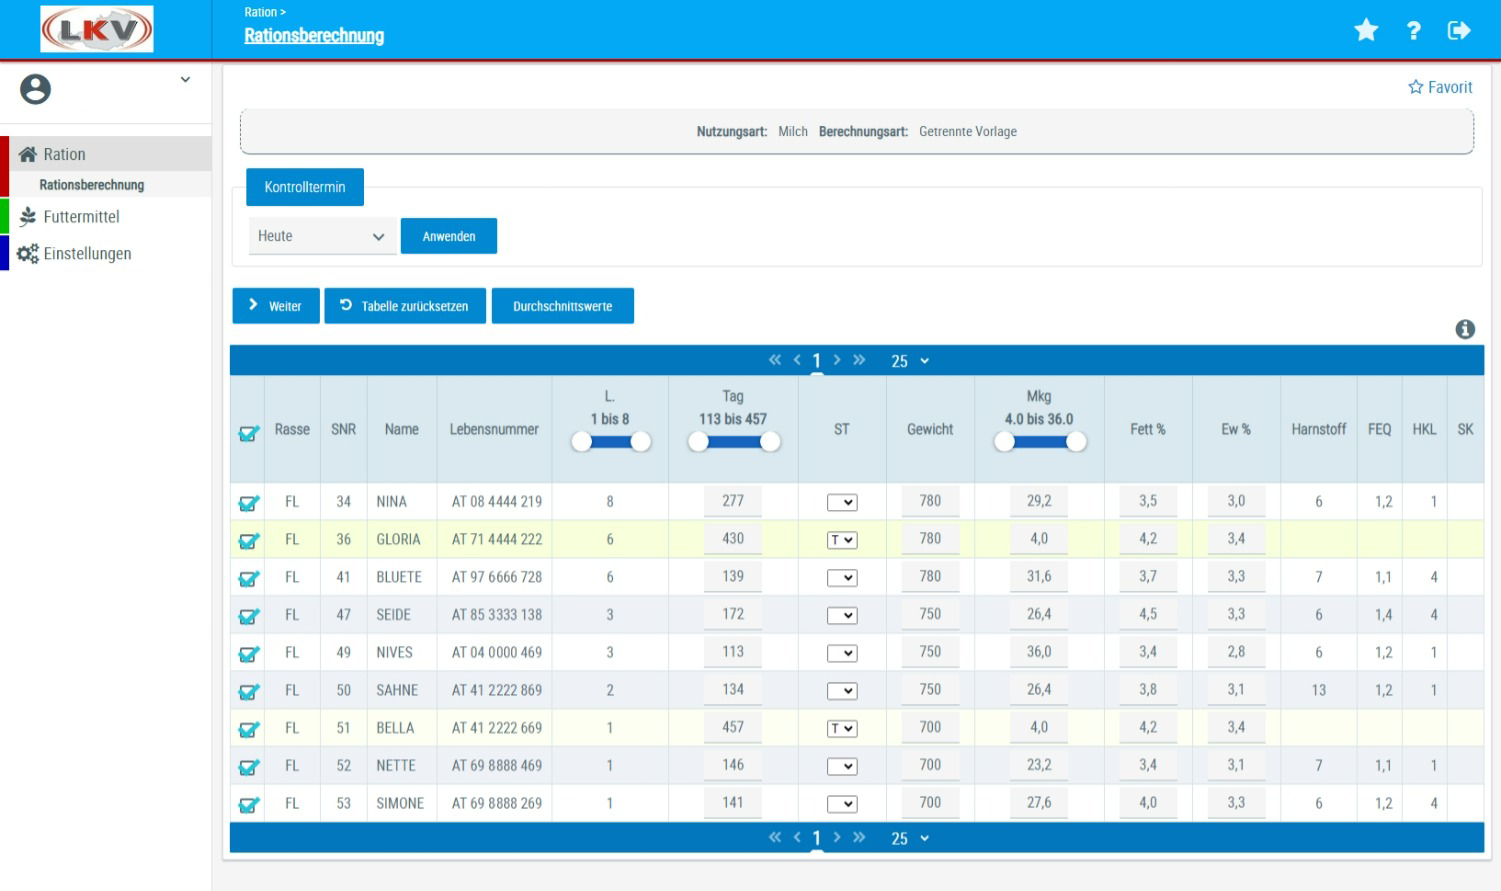Open Futtermittel in the sidebar
Viewport: 1501px width, 891px height.
coord(81,217)
